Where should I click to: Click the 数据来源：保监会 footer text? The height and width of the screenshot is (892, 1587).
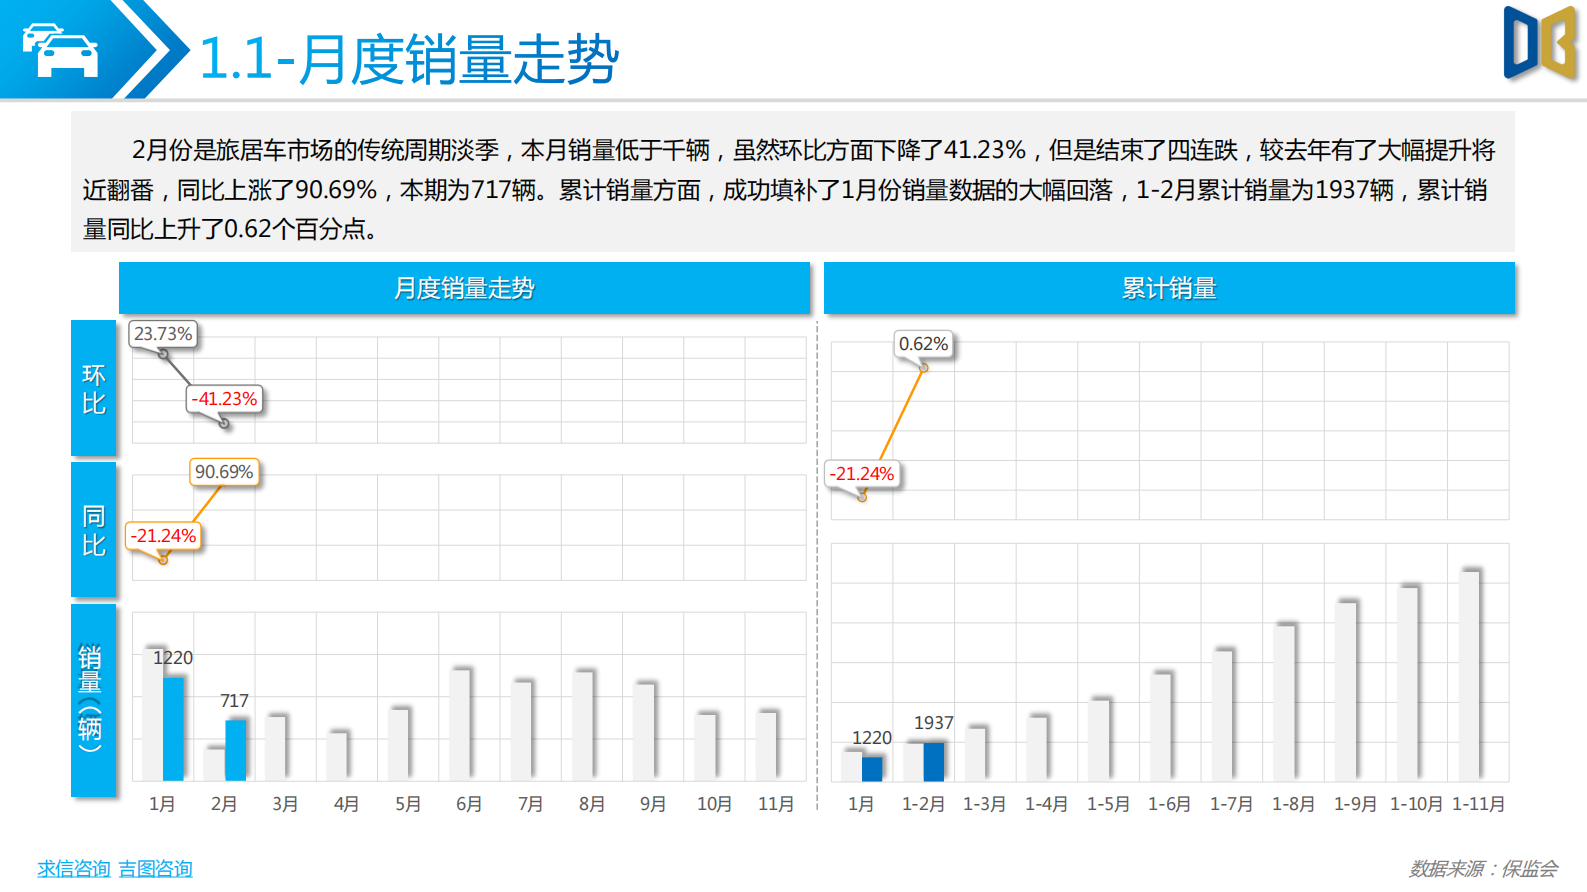(x=1483, y=868)
